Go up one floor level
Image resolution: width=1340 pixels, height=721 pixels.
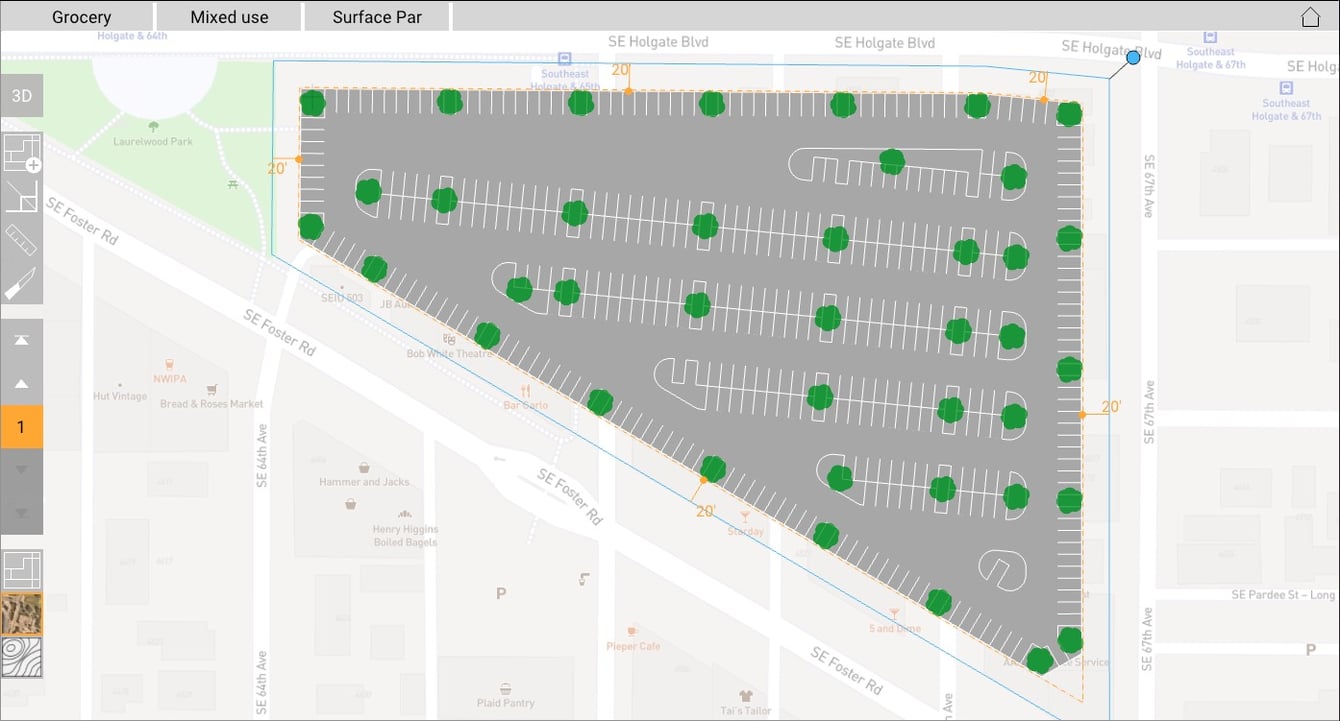pyautogui.click(x=21, y=384)
